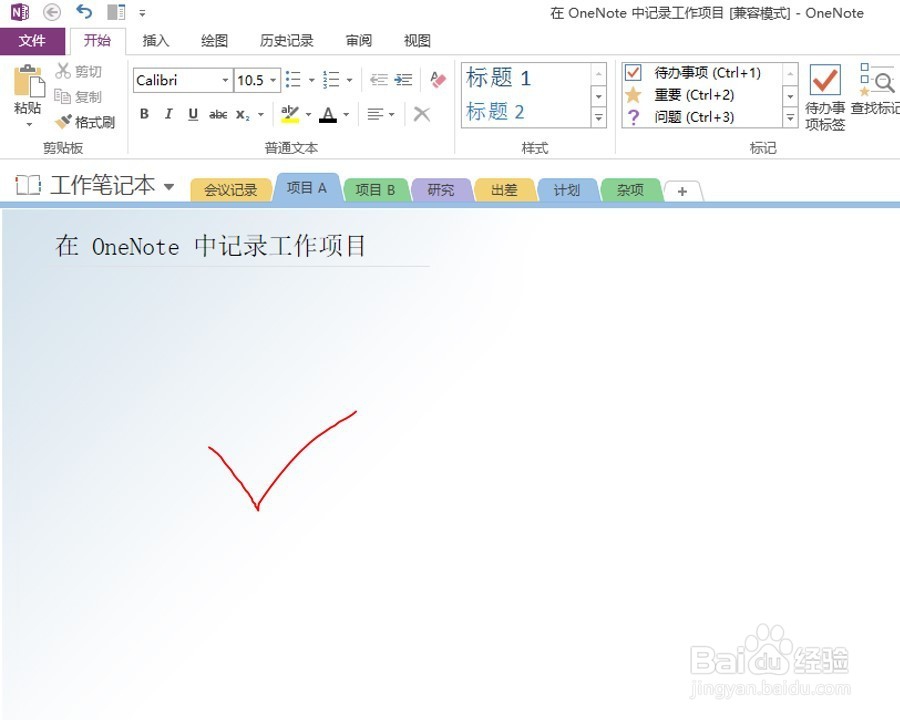900x720 pixels.
Task: Open the highlight color dropdown
Action: 308,114
